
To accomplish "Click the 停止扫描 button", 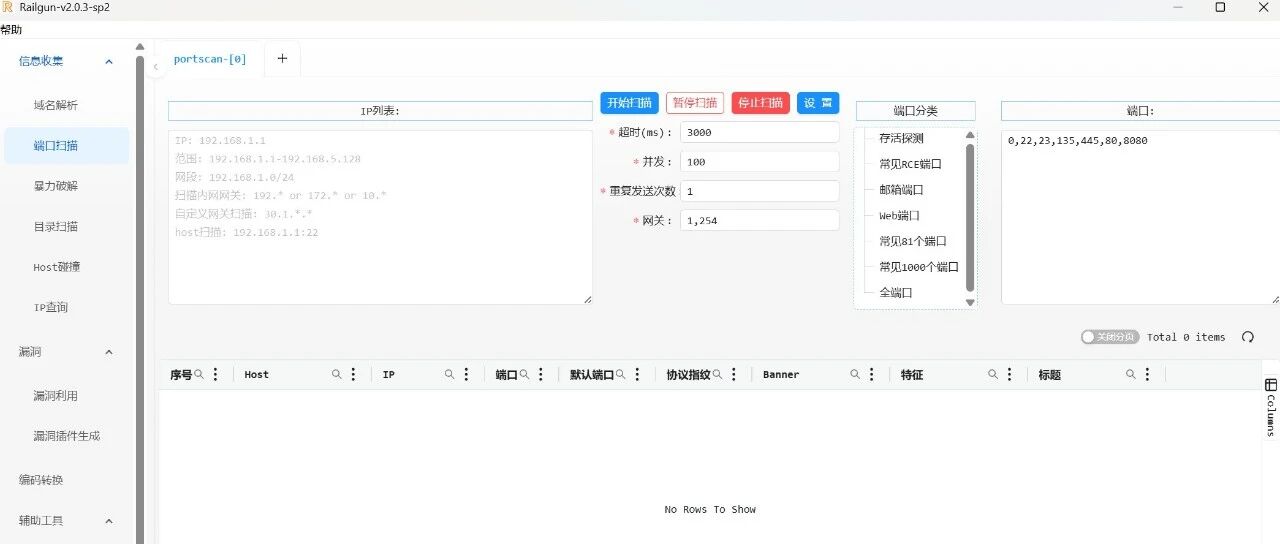I will point(760,103).
